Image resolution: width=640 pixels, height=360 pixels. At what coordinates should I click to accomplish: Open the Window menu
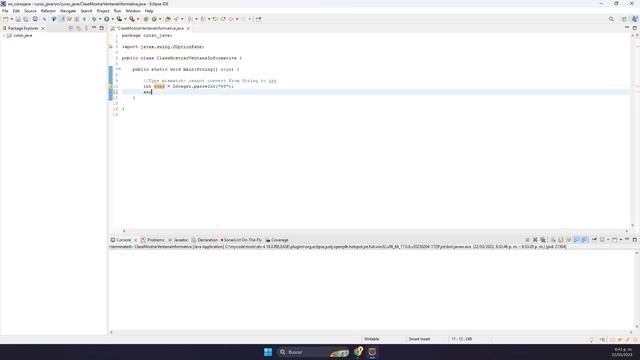(x=133, y=11)
